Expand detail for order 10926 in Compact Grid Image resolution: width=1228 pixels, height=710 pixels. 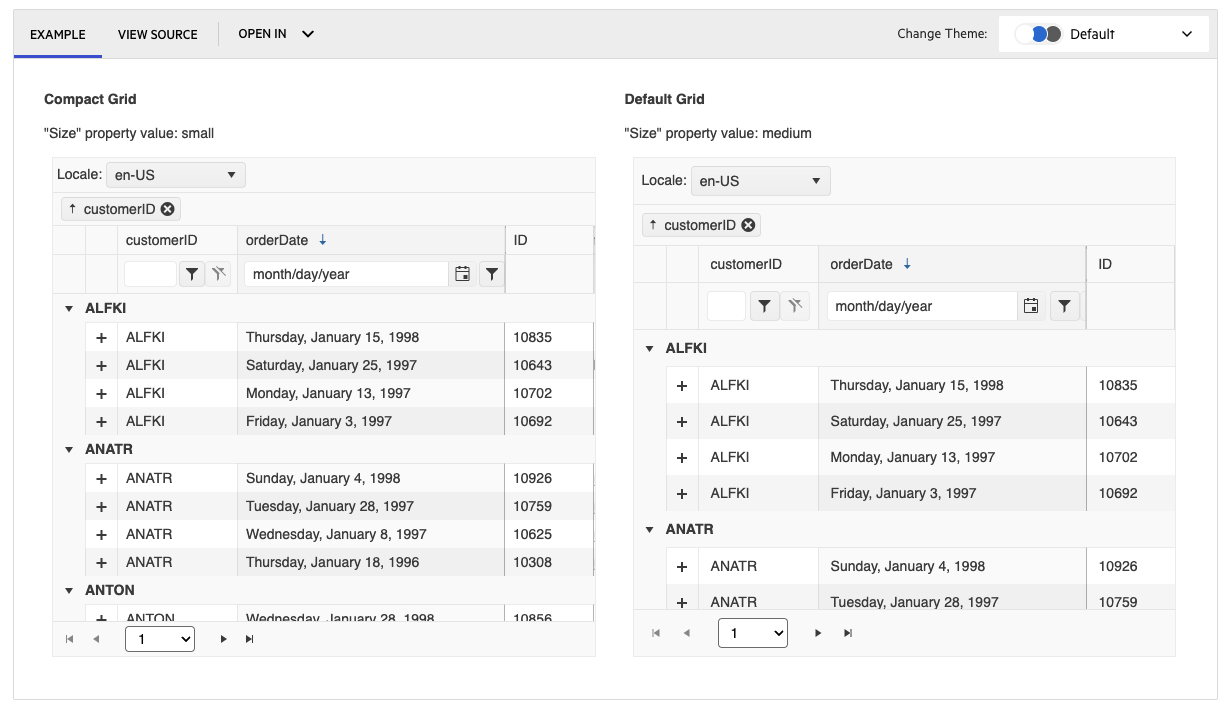[101, 479]
